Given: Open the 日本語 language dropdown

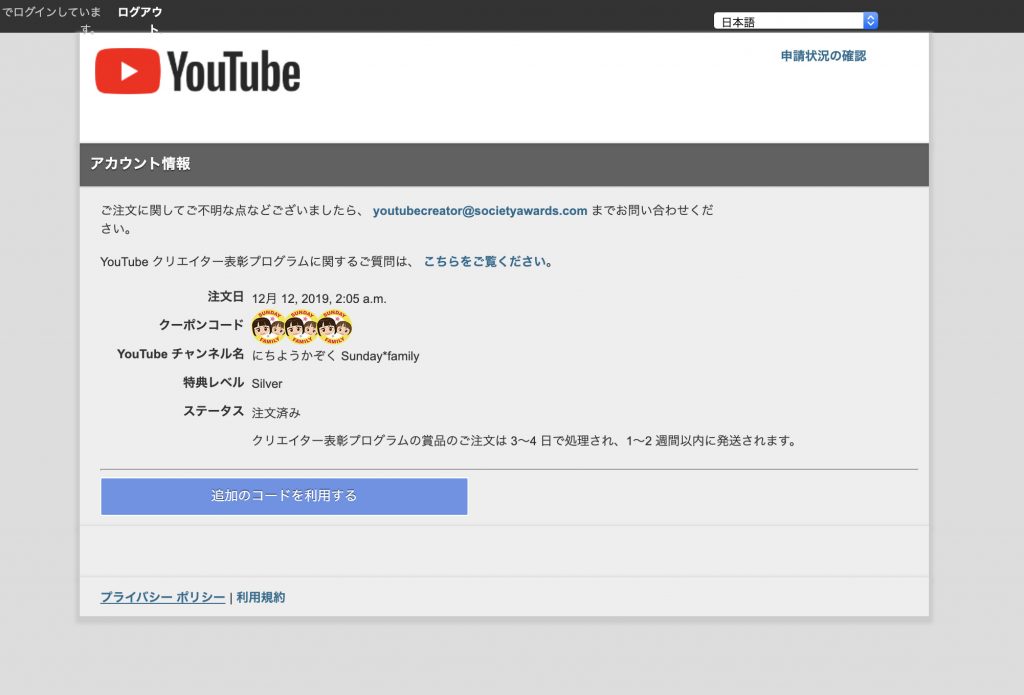Looking at the screenshot, I should 795,22.
